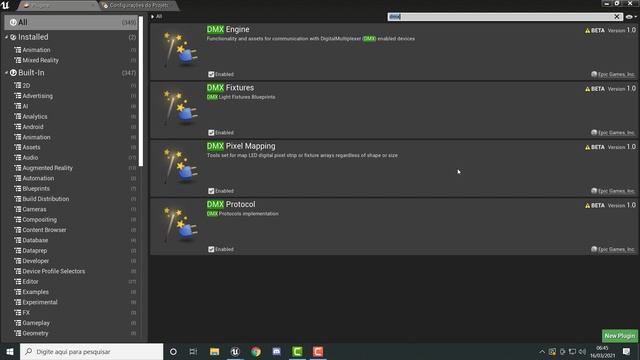640x360 pixels.
Task: Disable the DMX Protocol Enabled checkbox
Action: point(211,249)
